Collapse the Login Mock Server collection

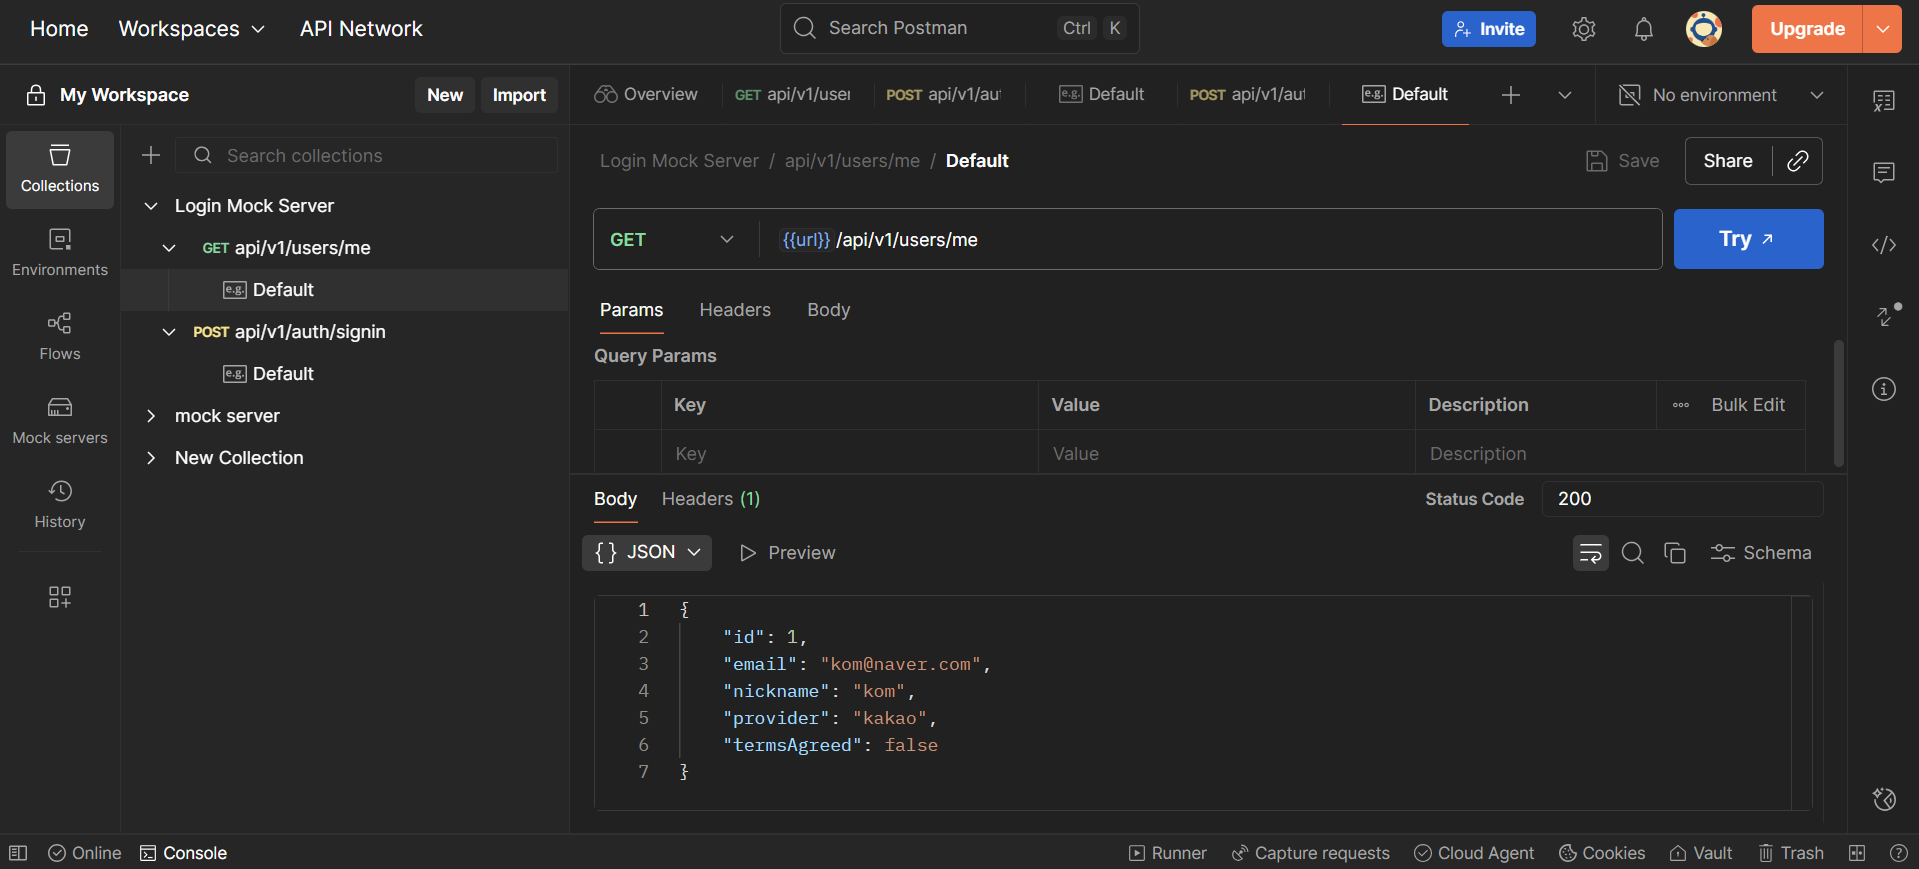(x=151, y=206)
